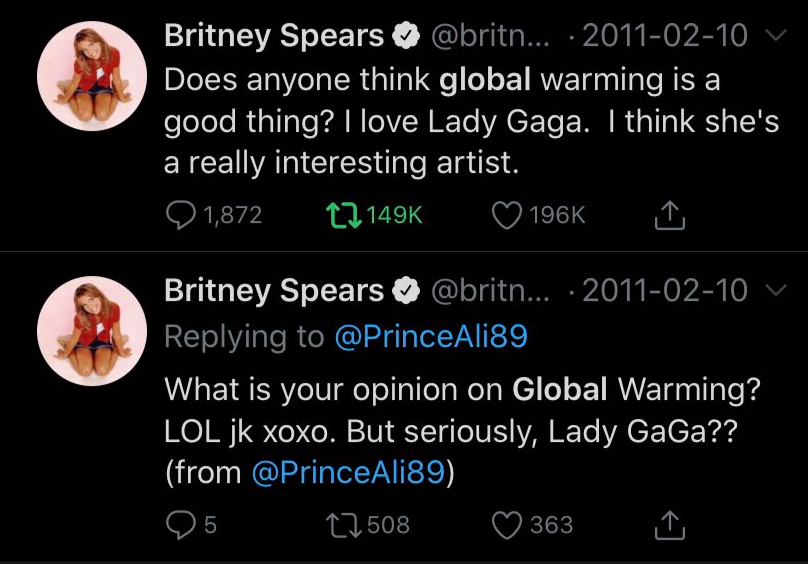
Task: Open the second tweet's 2011-02-10 timestamp
Action: (665, 290)
